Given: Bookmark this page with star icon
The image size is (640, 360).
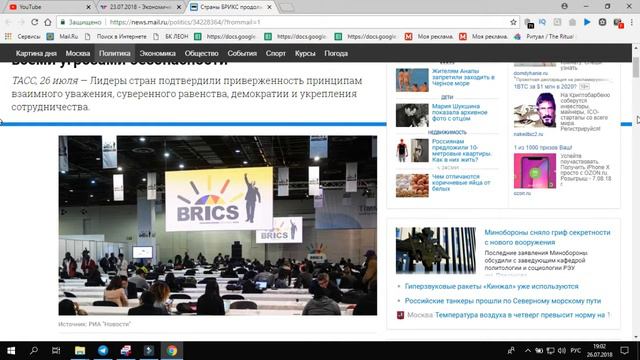Looking at the screenshot, I should coord(513,22).
